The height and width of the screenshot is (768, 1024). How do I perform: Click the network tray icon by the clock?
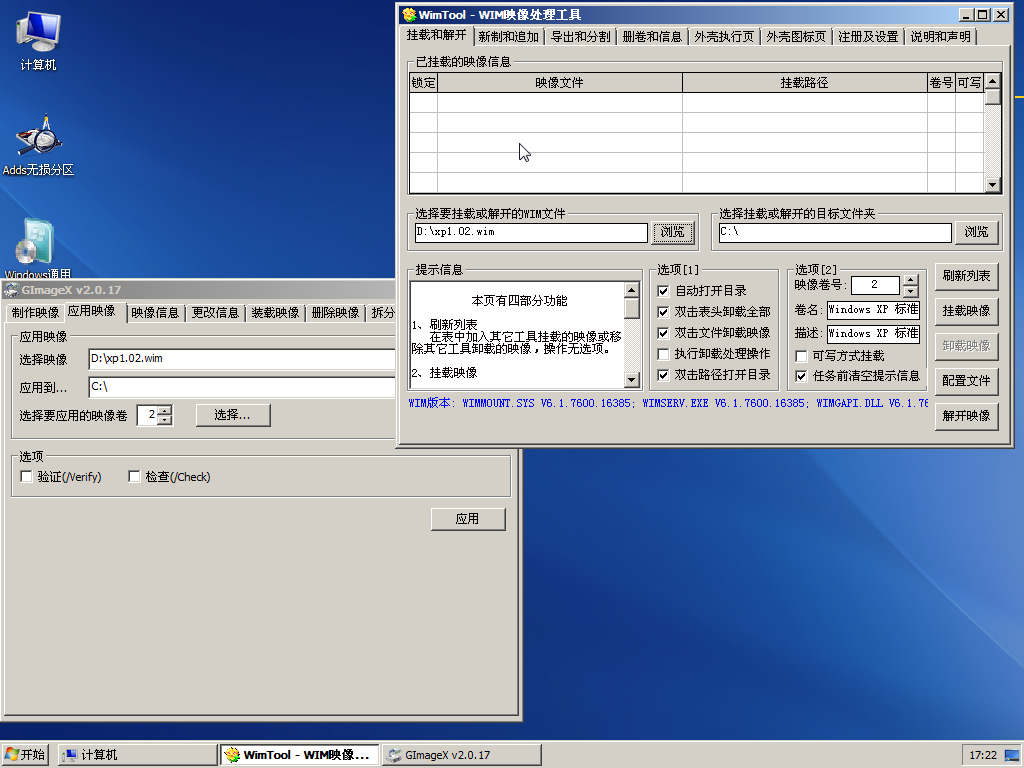(x=1012, y=755)
